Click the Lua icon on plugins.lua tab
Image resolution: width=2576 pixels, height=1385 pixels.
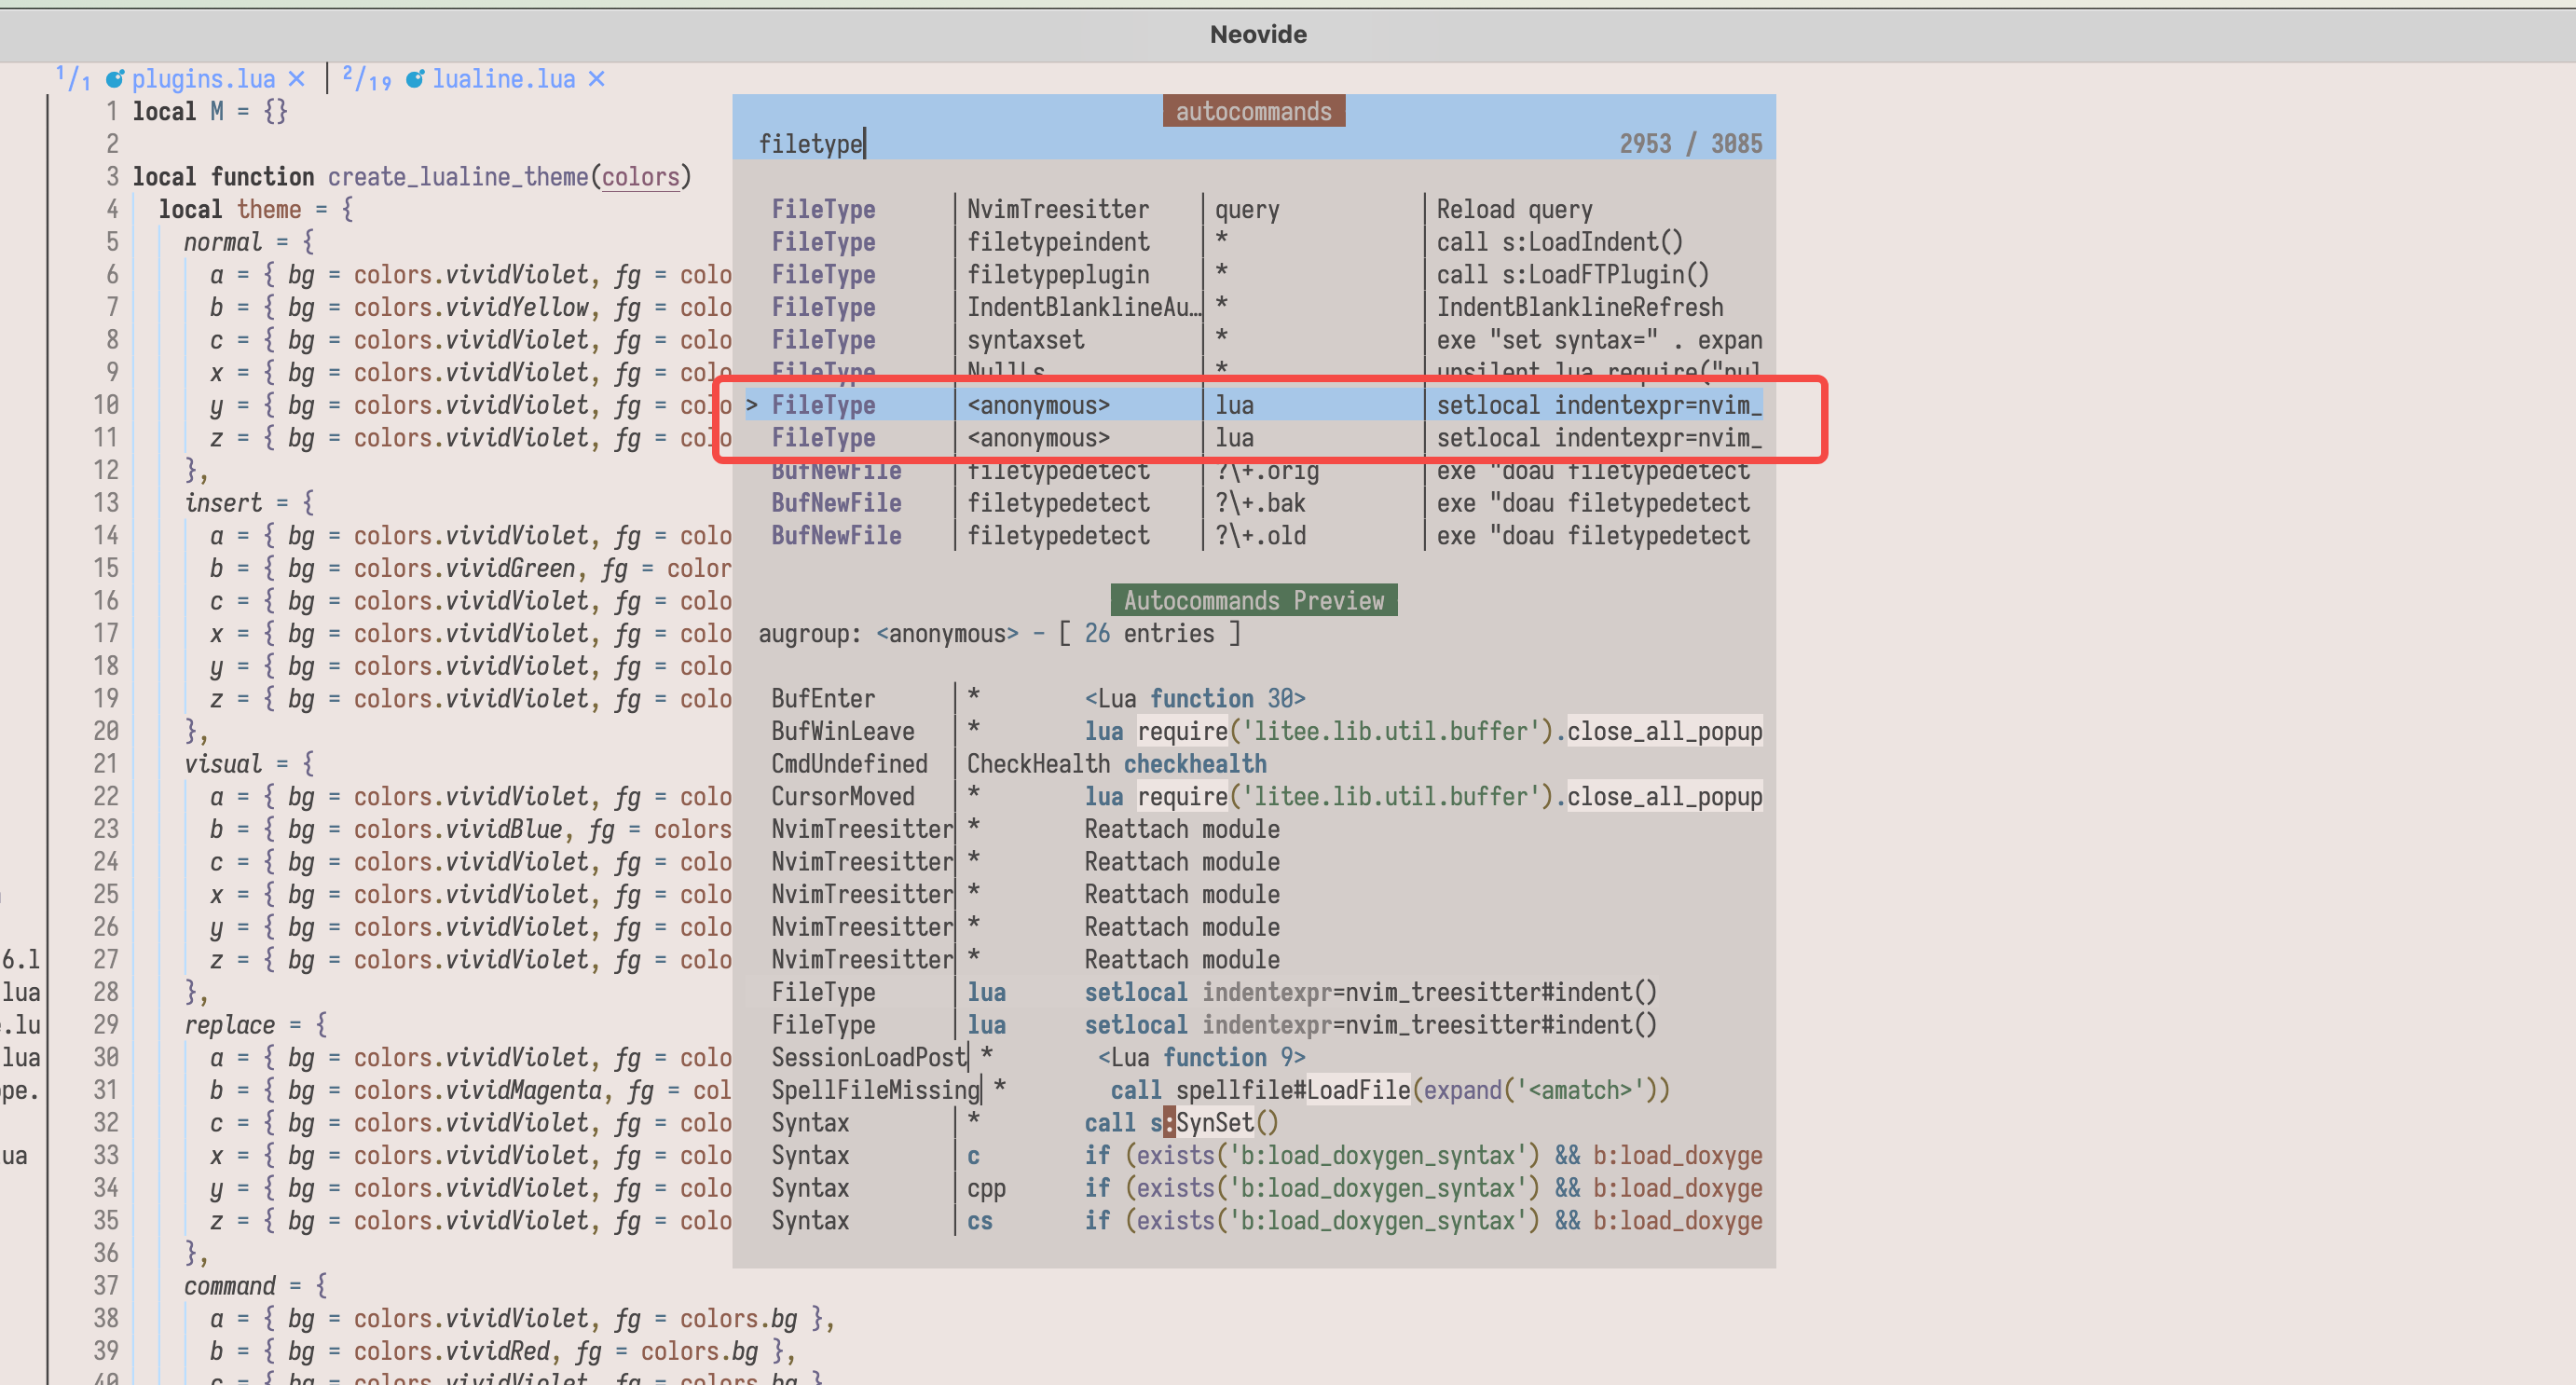pyautogui.click(x=115, y=79)
